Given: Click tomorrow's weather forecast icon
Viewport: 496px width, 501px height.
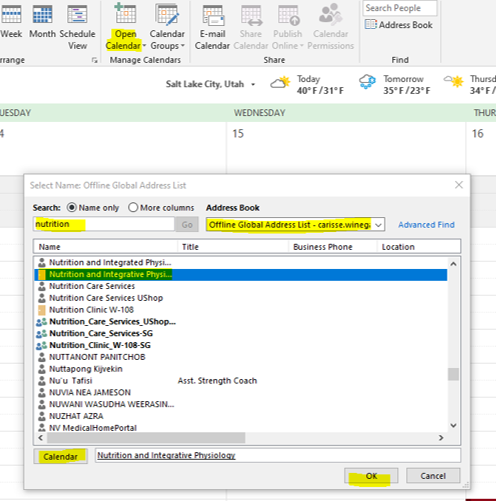Looking at the screenshot, I should tap(367, 82).
